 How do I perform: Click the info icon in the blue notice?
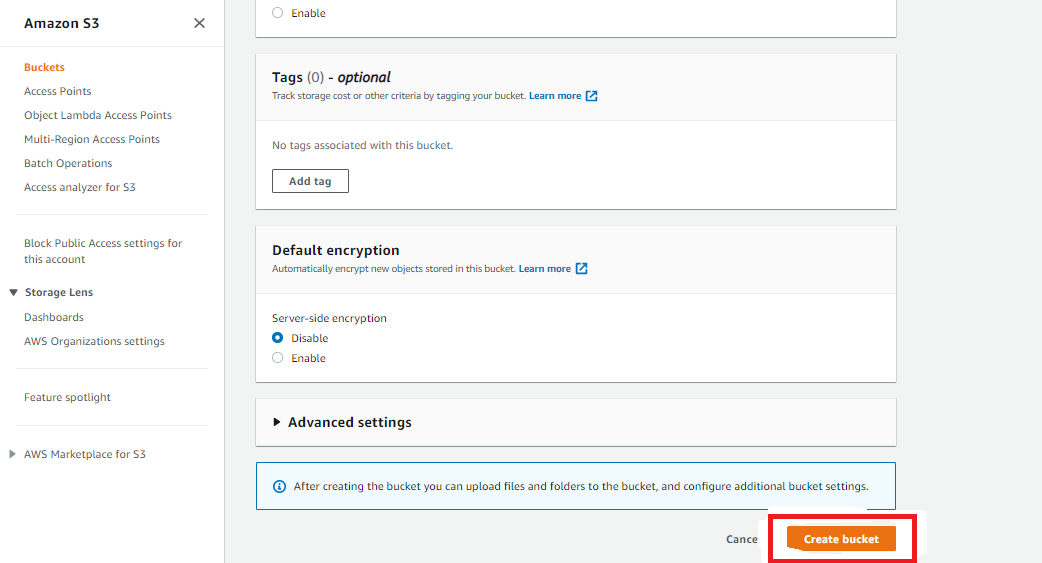(x=280, y=487)
